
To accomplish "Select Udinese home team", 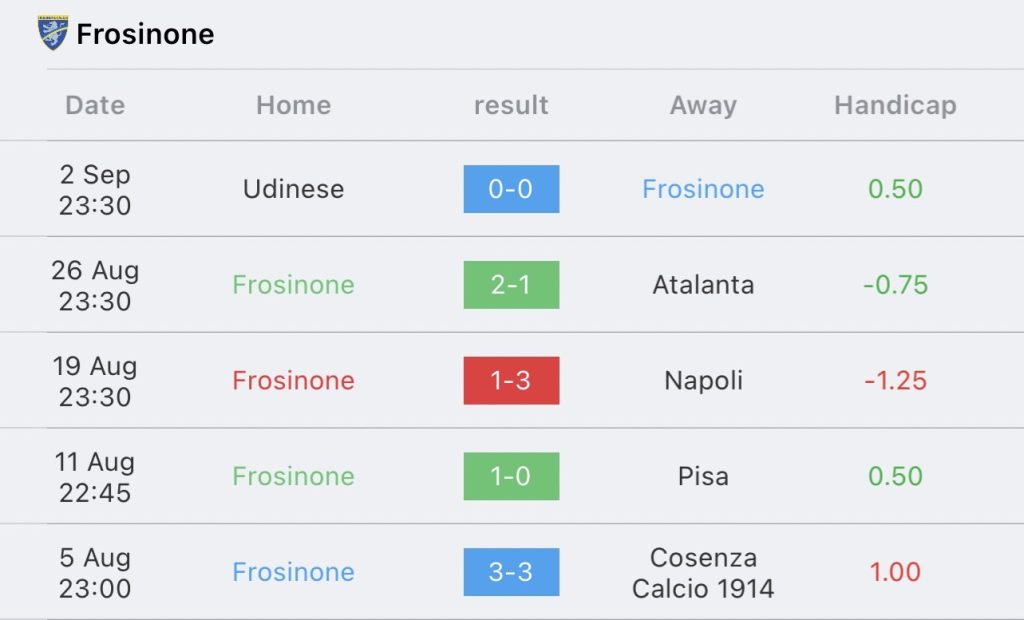I will (x=293, y=189).
